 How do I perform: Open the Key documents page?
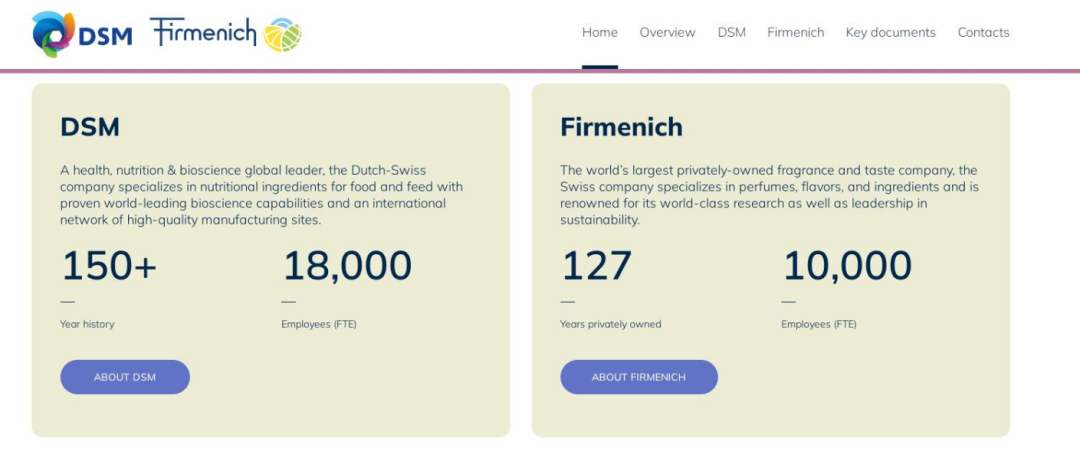[x=891, y=32]
